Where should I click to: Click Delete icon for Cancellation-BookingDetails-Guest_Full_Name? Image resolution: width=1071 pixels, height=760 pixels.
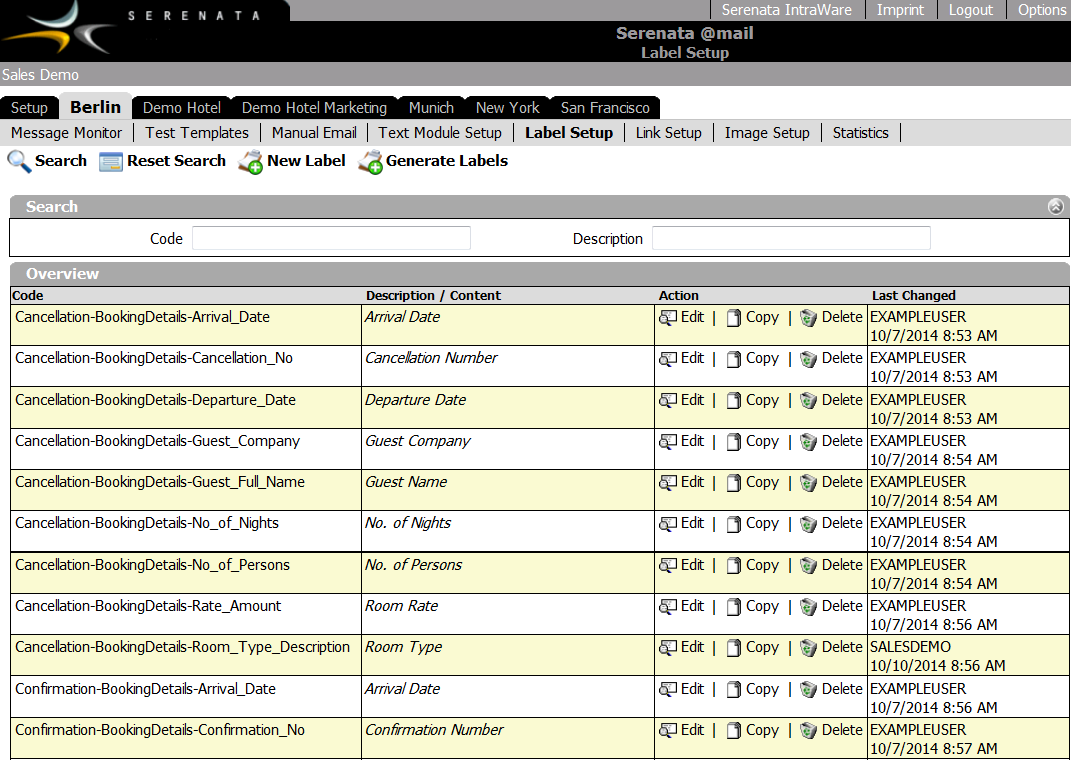808,483
